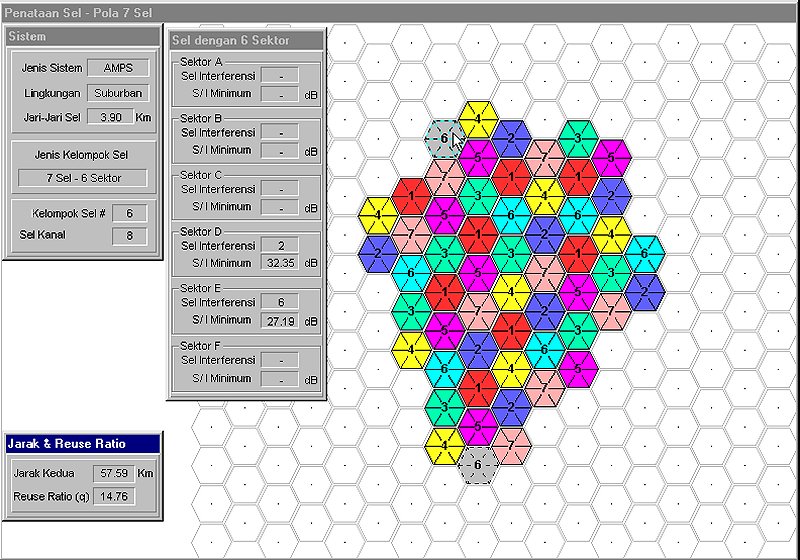Click the Jarak Kedua 57.59 field

[x=115, y=473]
